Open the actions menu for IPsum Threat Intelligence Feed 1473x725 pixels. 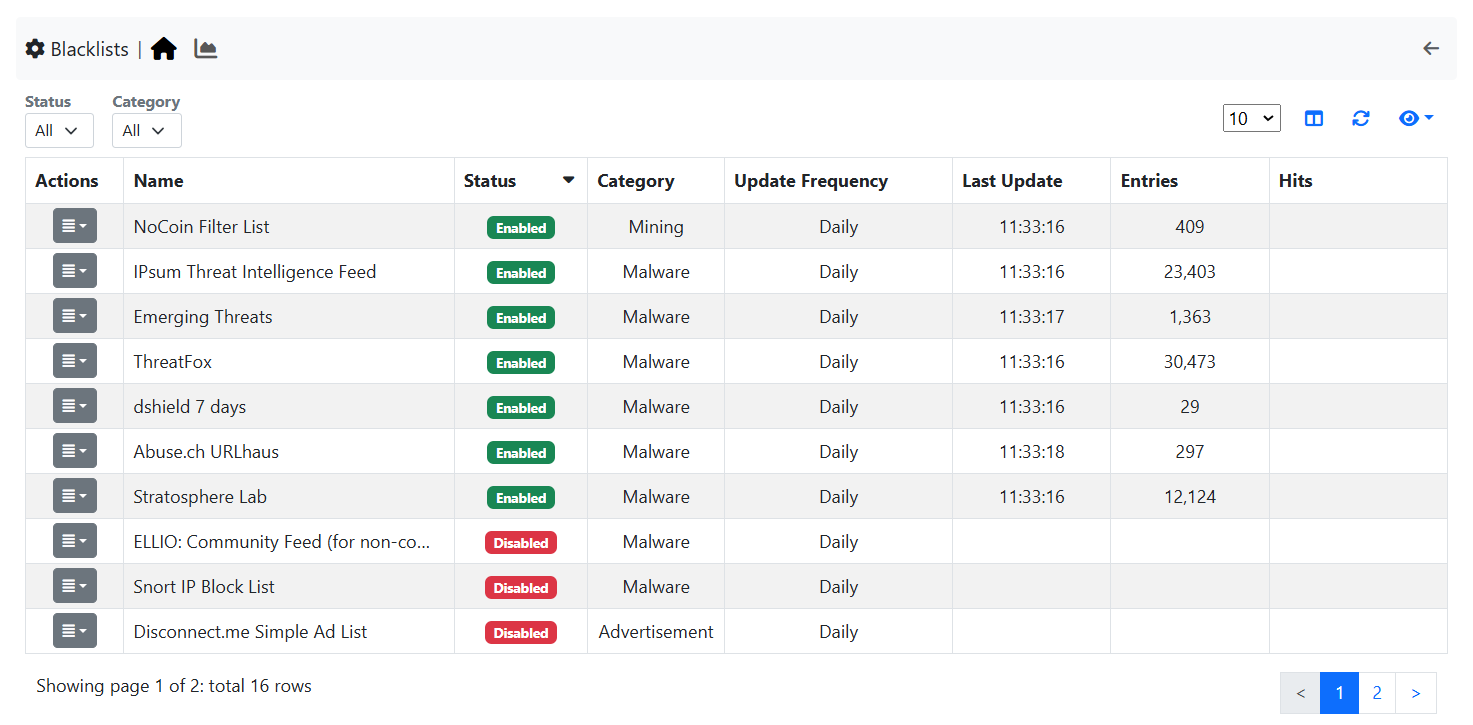click(x=75, y=271)
